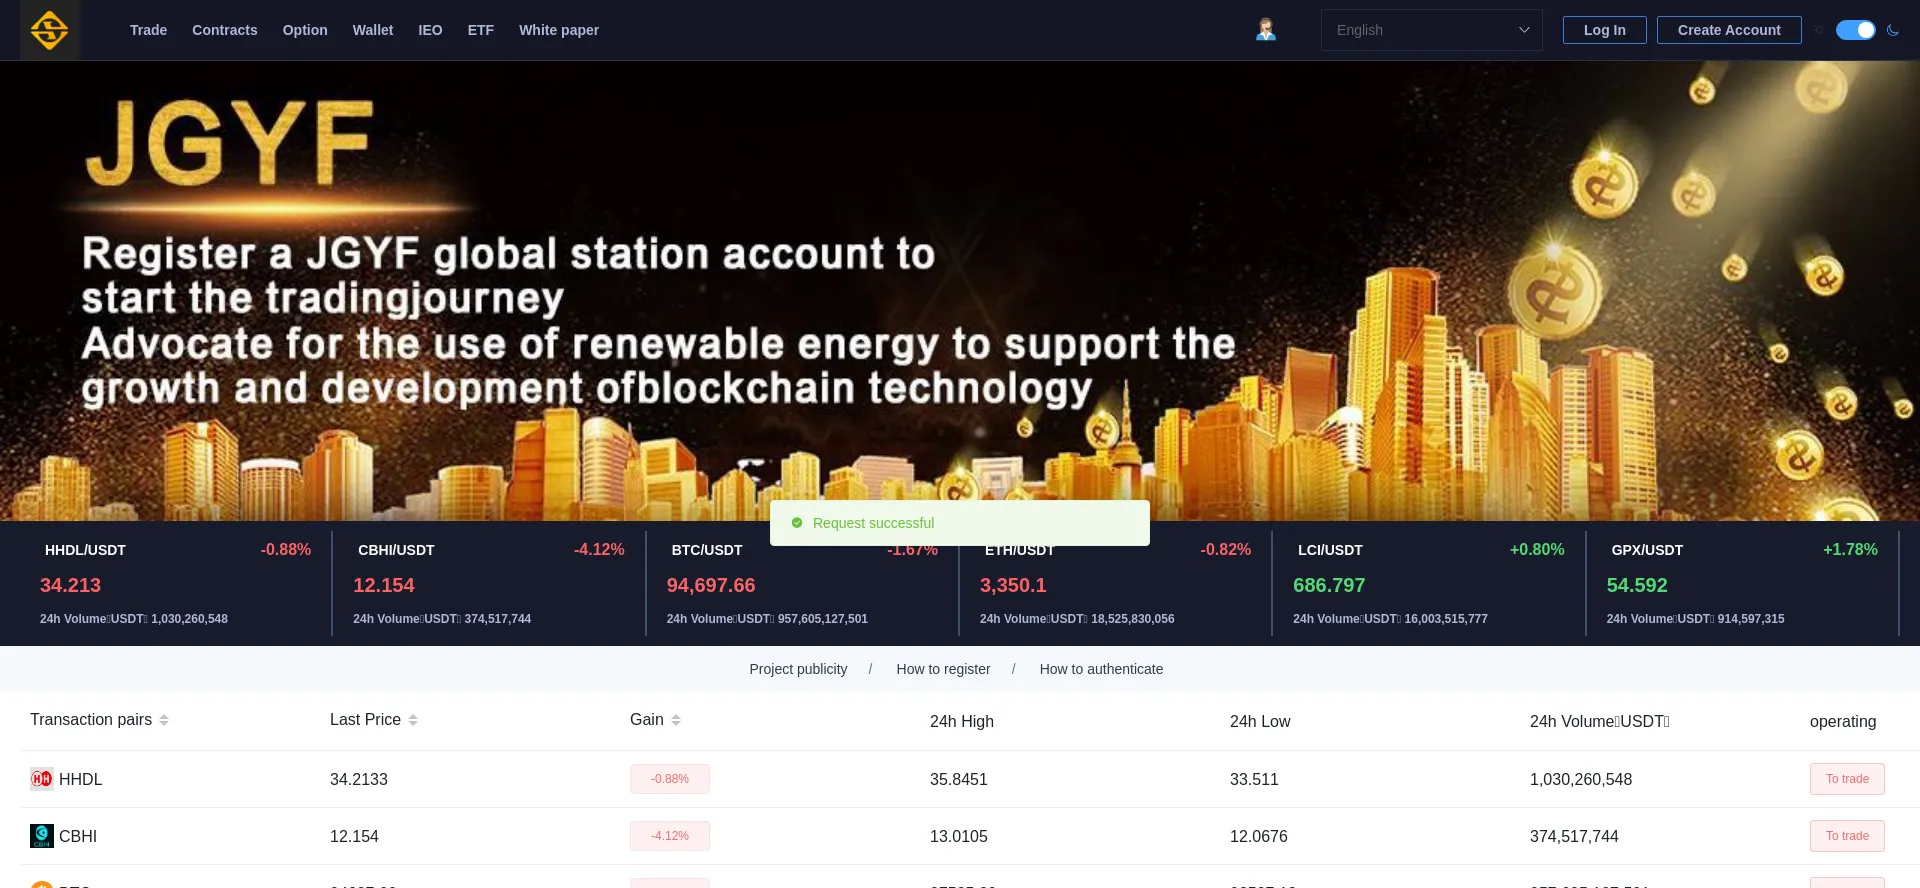Click the CBHI coin icon in table
The image size is (1920, 888).
[42, 836]
